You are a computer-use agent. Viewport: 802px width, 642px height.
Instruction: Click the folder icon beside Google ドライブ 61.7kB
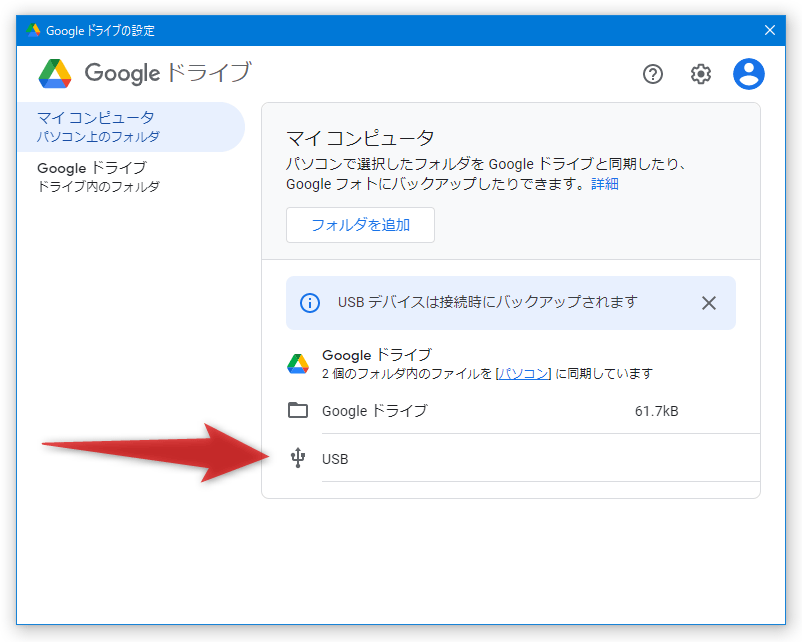298,410
